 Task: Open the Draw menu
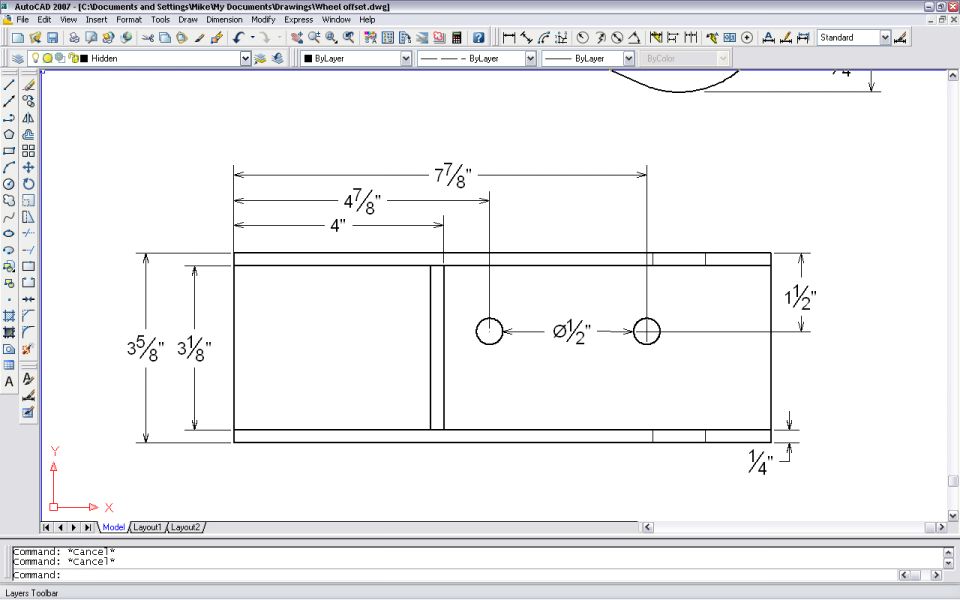(x=187, y=20)
